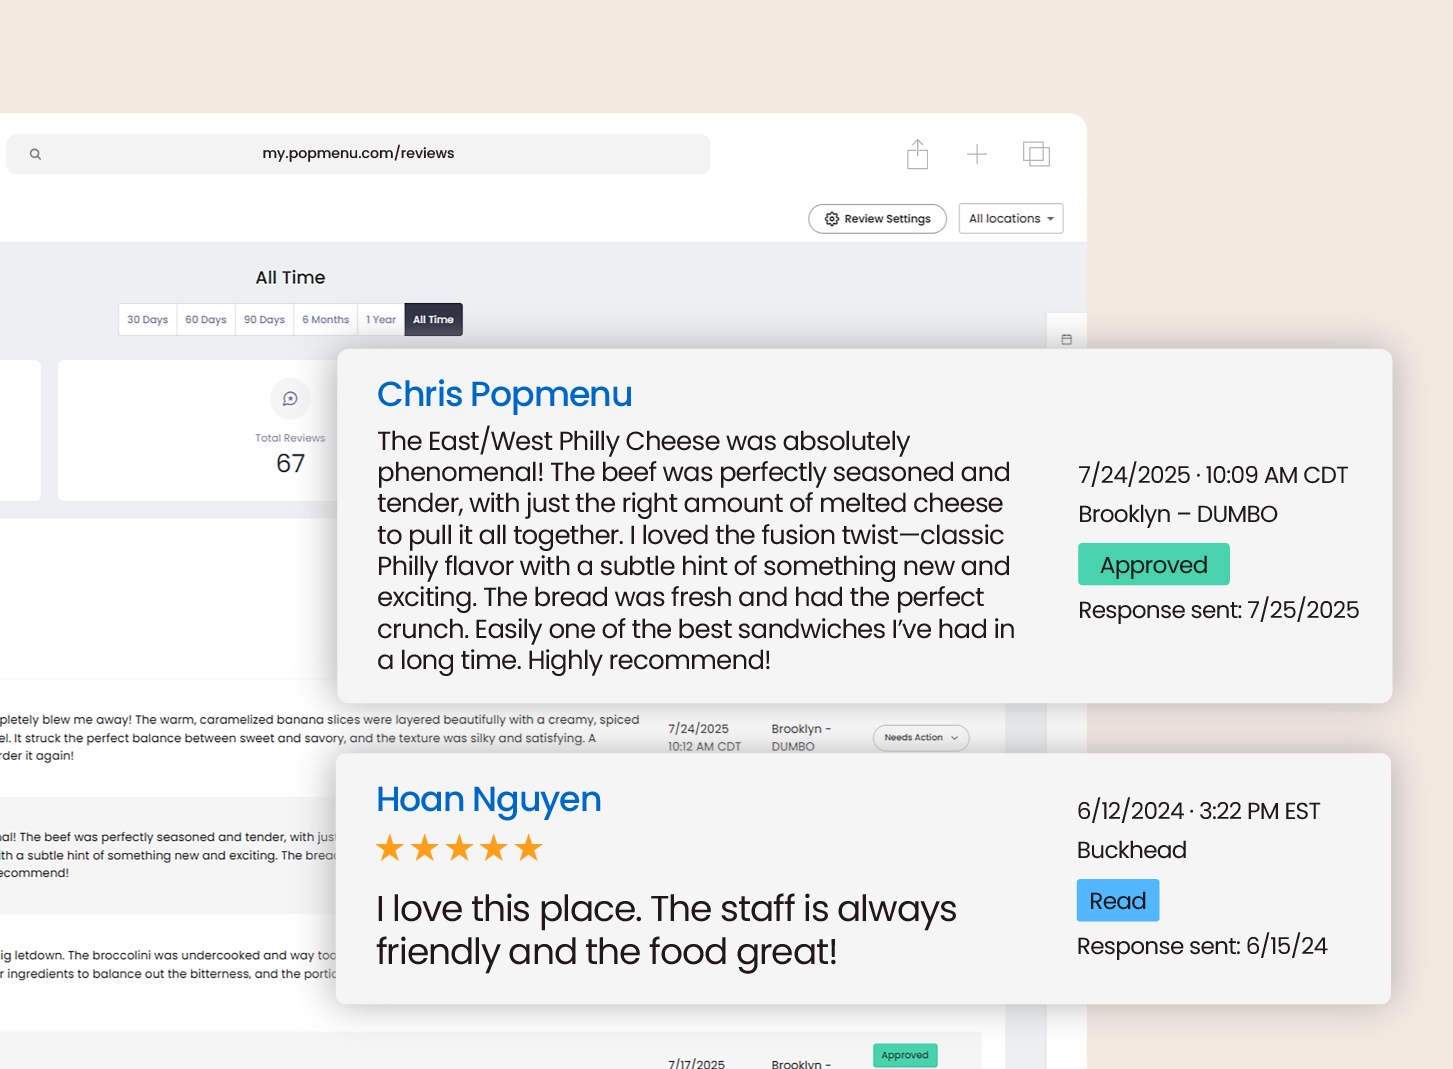The width and height of the screenshot is (1453, 1069).
Task: Click the Total Reviews chat bubble icon
Action: coord(290,399)
